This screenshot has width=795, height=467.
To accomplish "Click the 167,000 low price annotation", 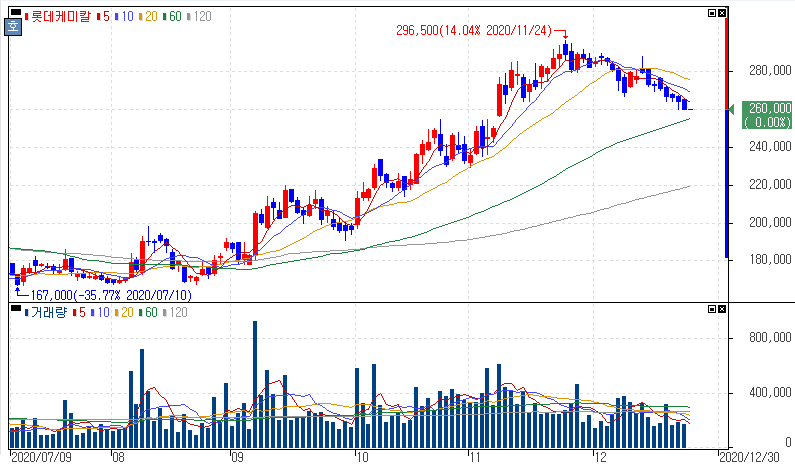I will 111,295.
